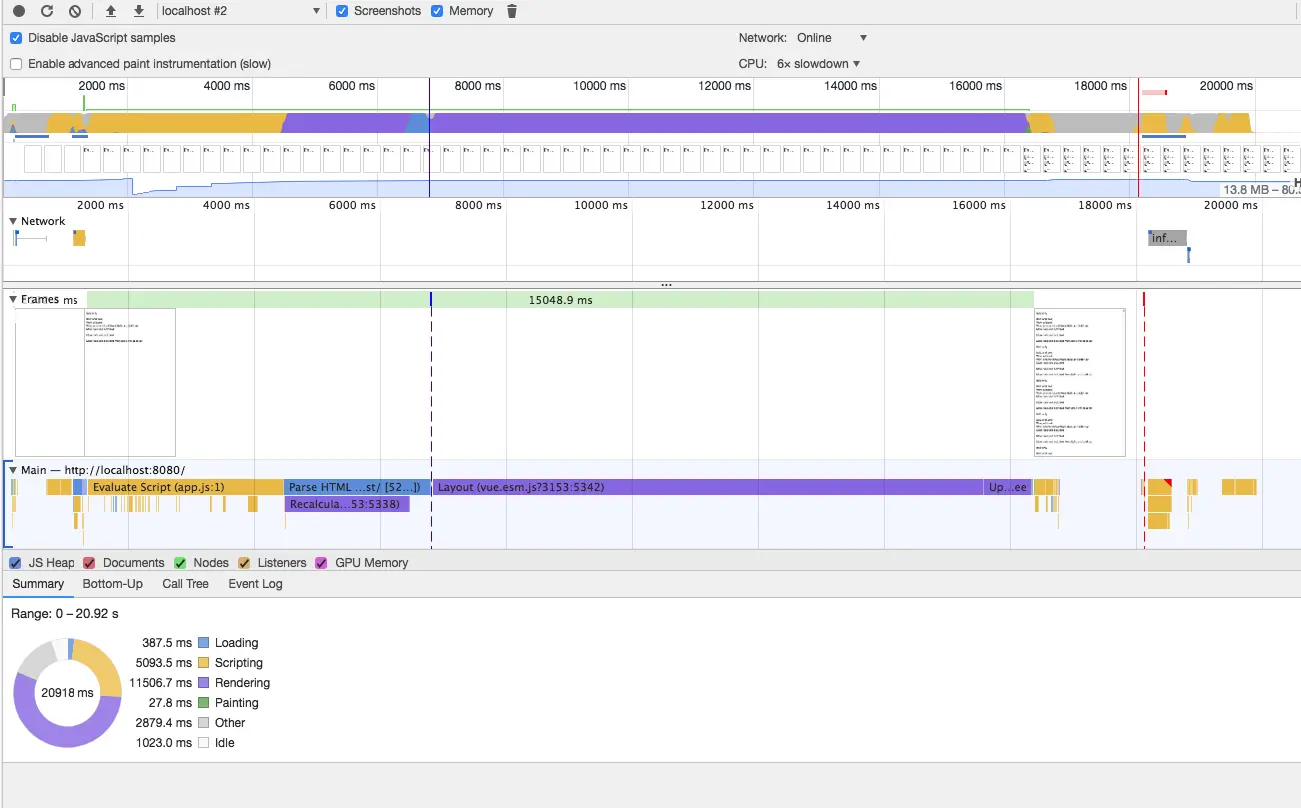Toggle the GPU Memory counter checkbox
This screenshot has height=808, width=1301.
(x=321, y=563)
